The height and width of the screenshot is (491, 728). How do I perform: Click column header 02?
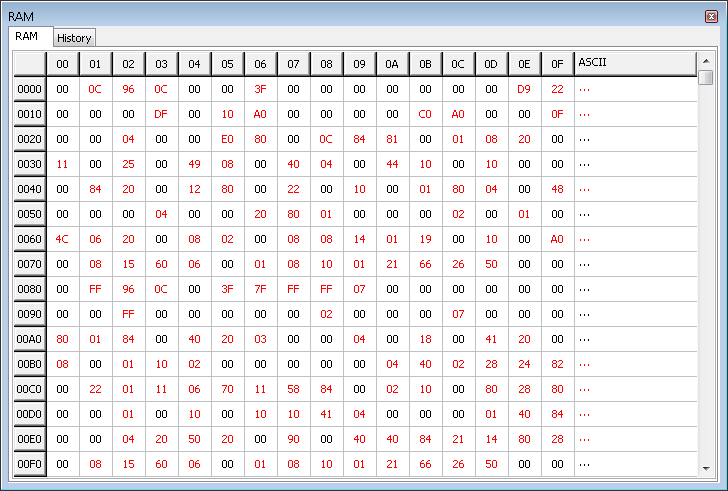(x=129, y=64)
